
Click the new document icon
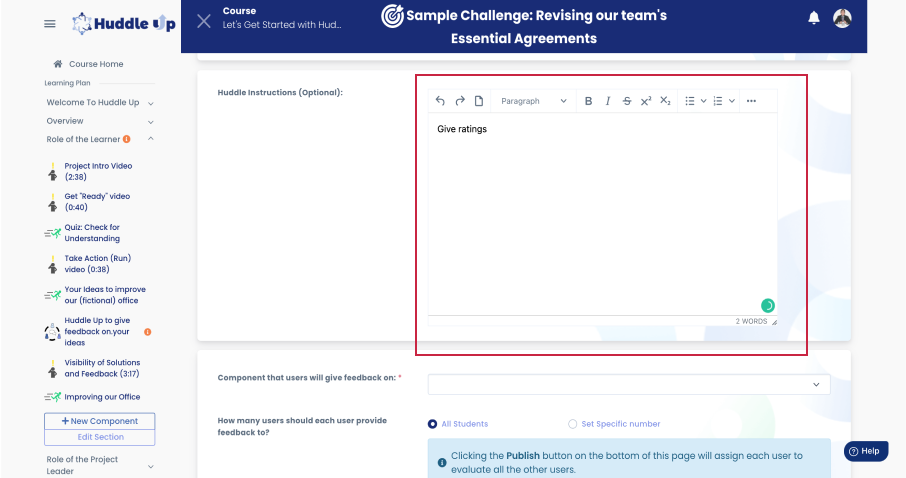tap(479, 101)
